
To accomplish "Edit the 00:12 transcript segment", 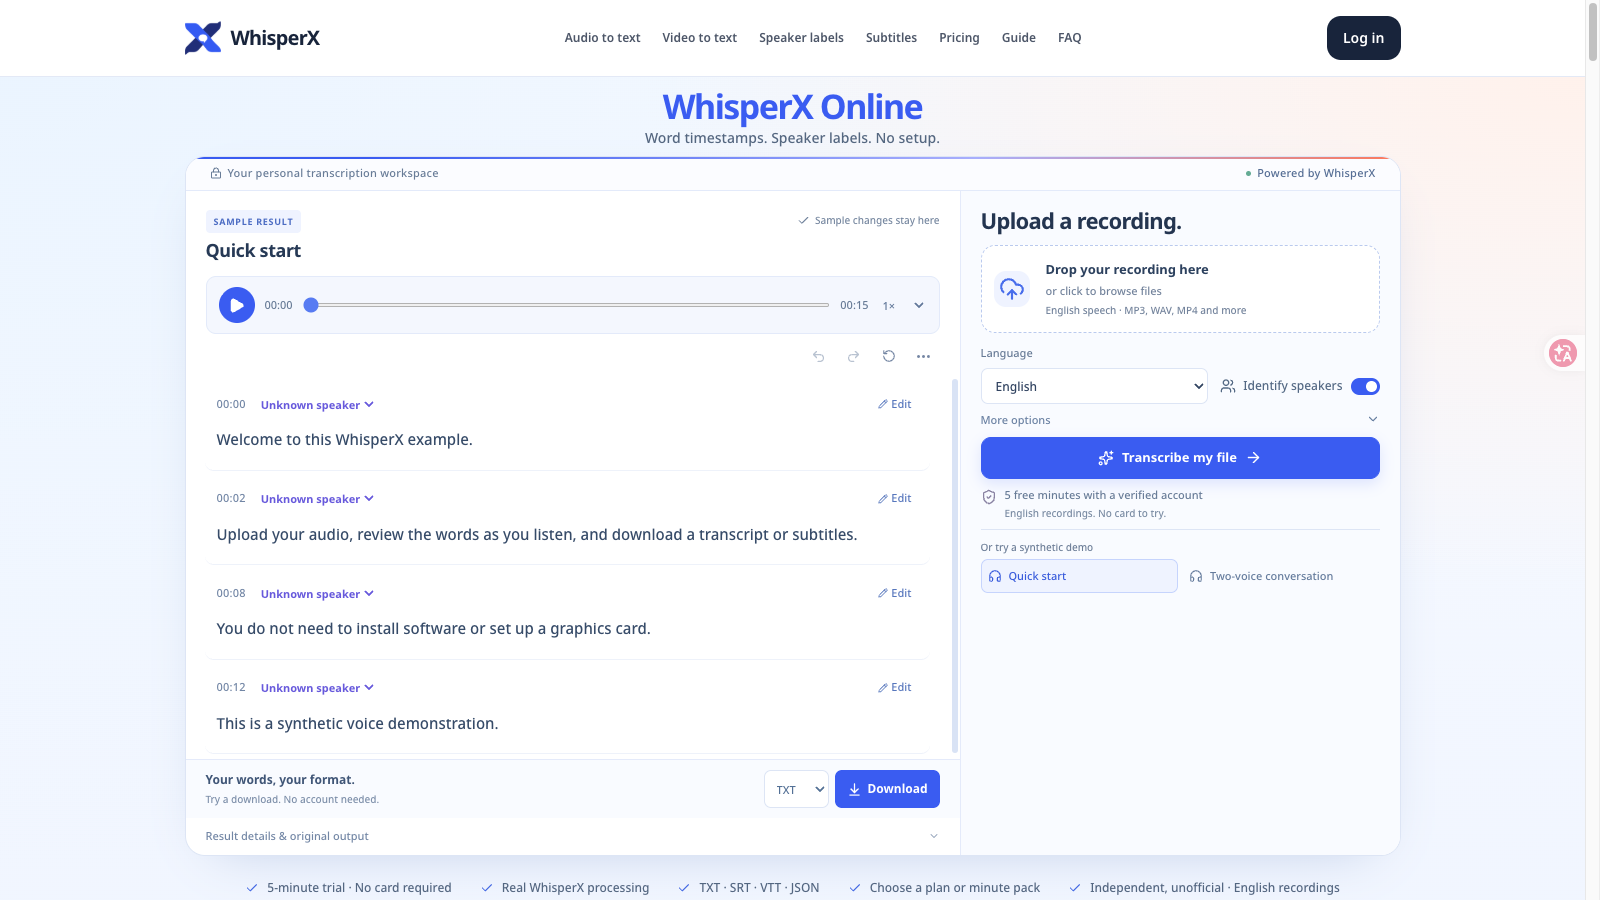I will (x=895, y=687).
